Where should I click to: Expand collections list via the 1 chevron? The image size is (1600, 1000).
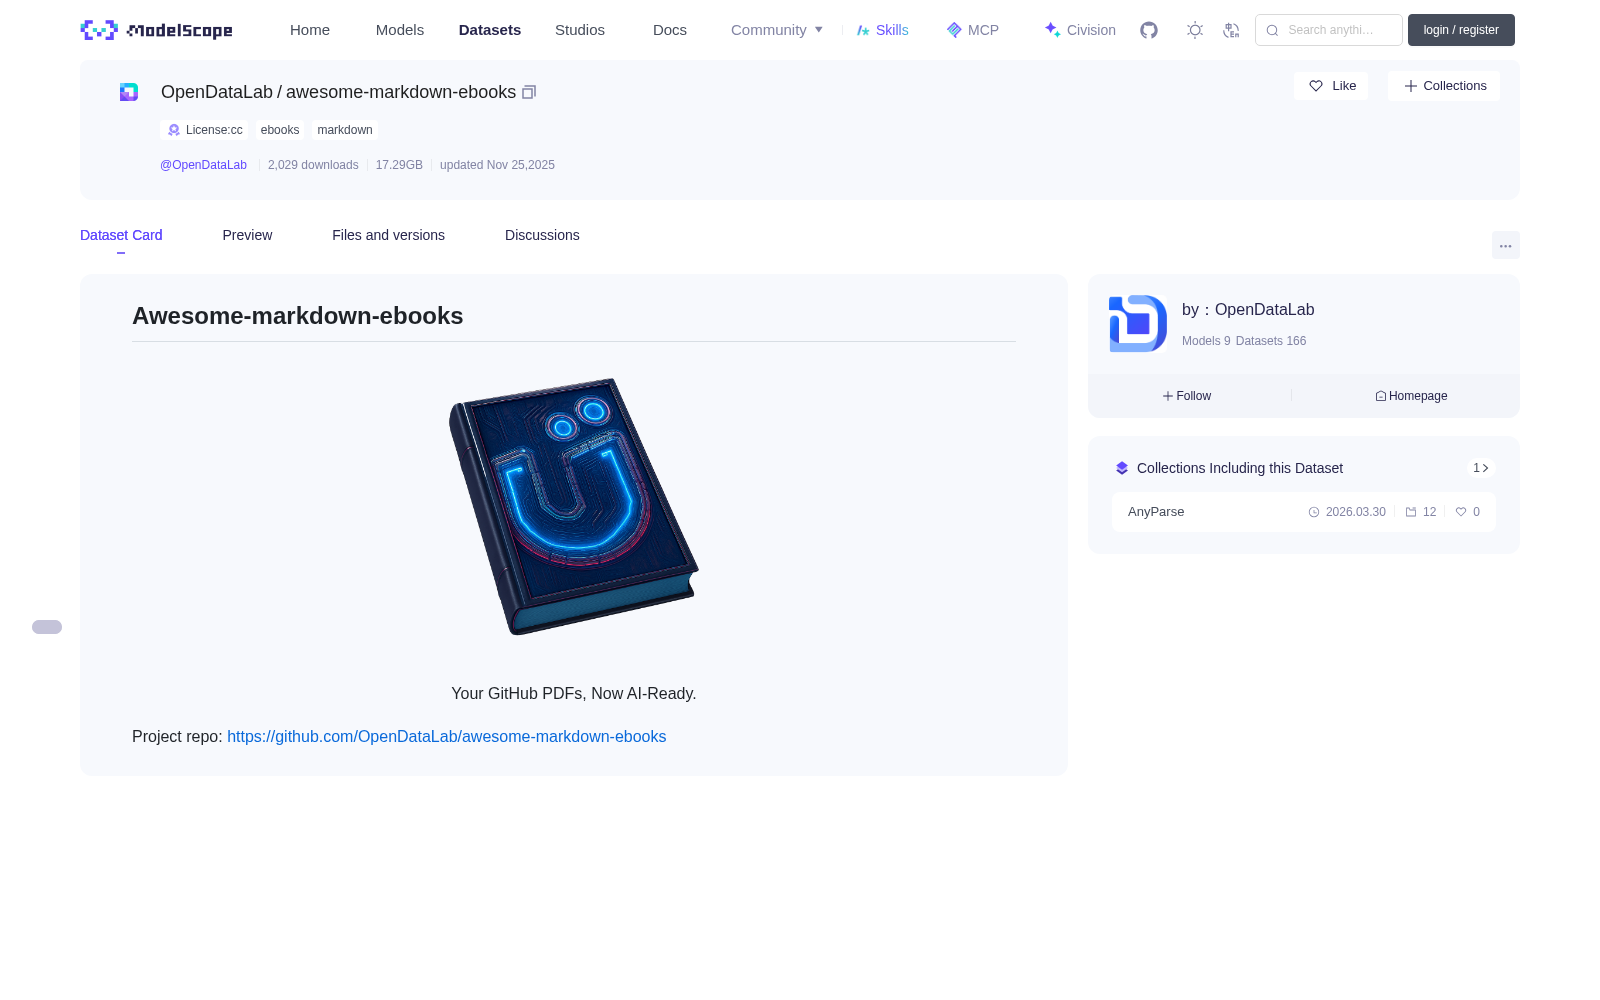point(1481,468)
